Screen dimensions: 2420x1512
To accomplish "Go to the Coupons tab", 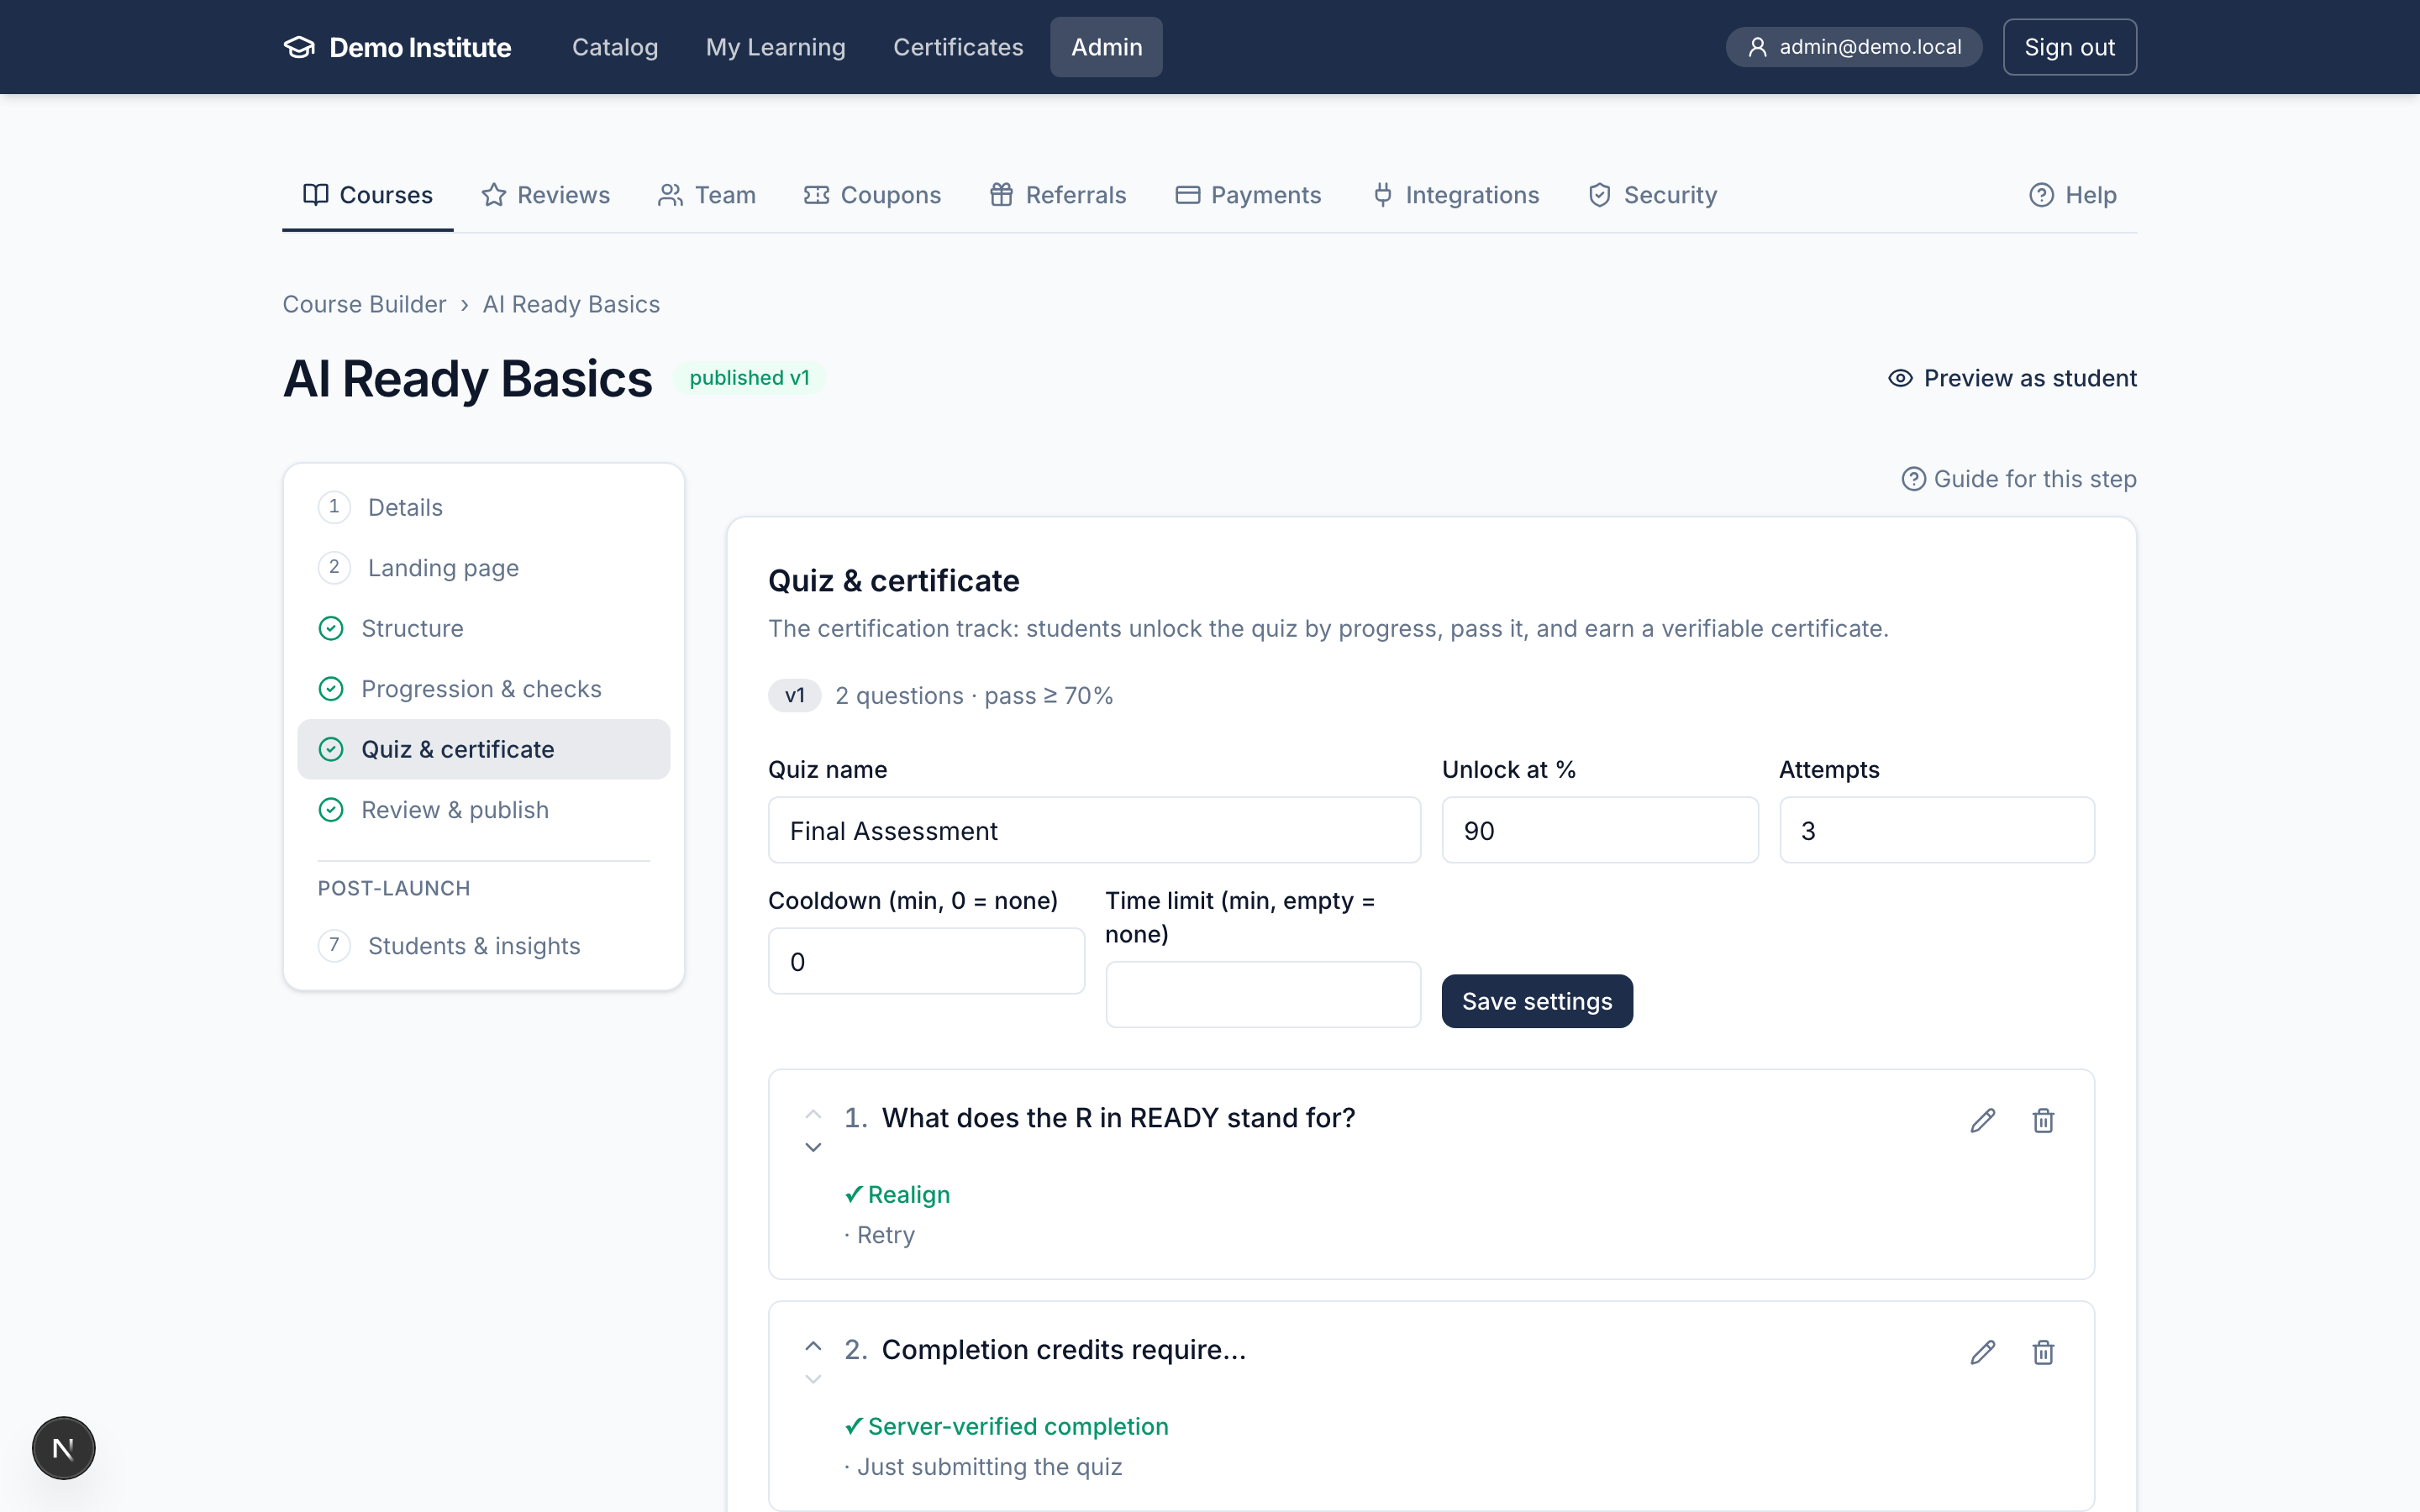I will tap(872, 195).
